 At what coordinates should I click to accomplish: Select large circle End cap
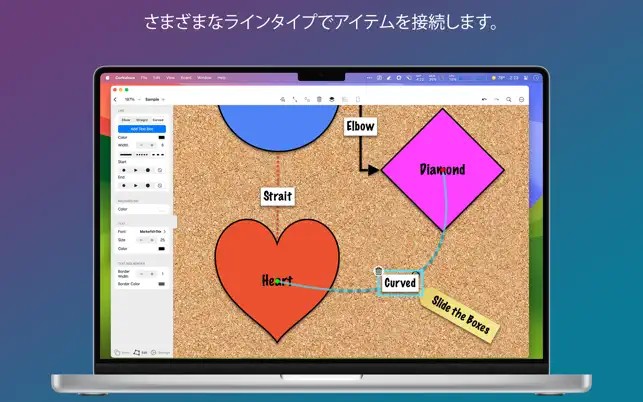[148, 185]
